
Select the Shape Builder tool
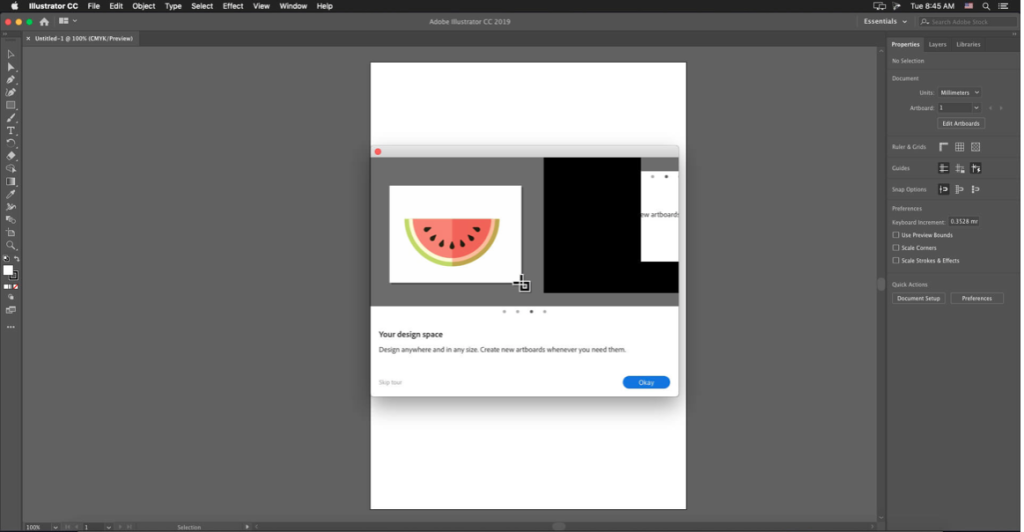(10, 168)
